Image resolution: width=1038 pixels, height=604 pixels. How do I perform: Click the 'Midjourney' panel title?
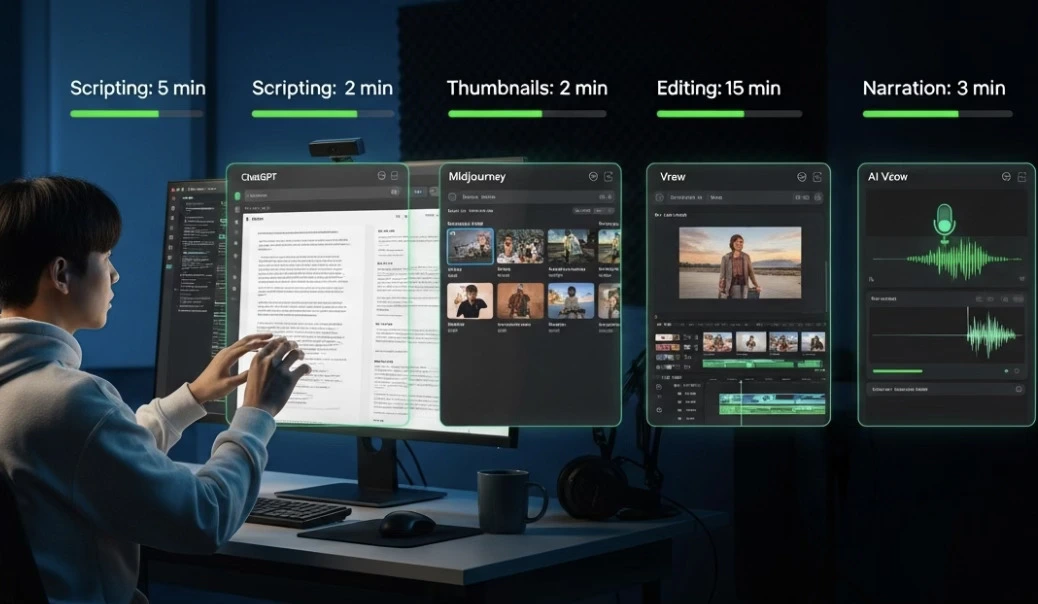coord(477,177)
